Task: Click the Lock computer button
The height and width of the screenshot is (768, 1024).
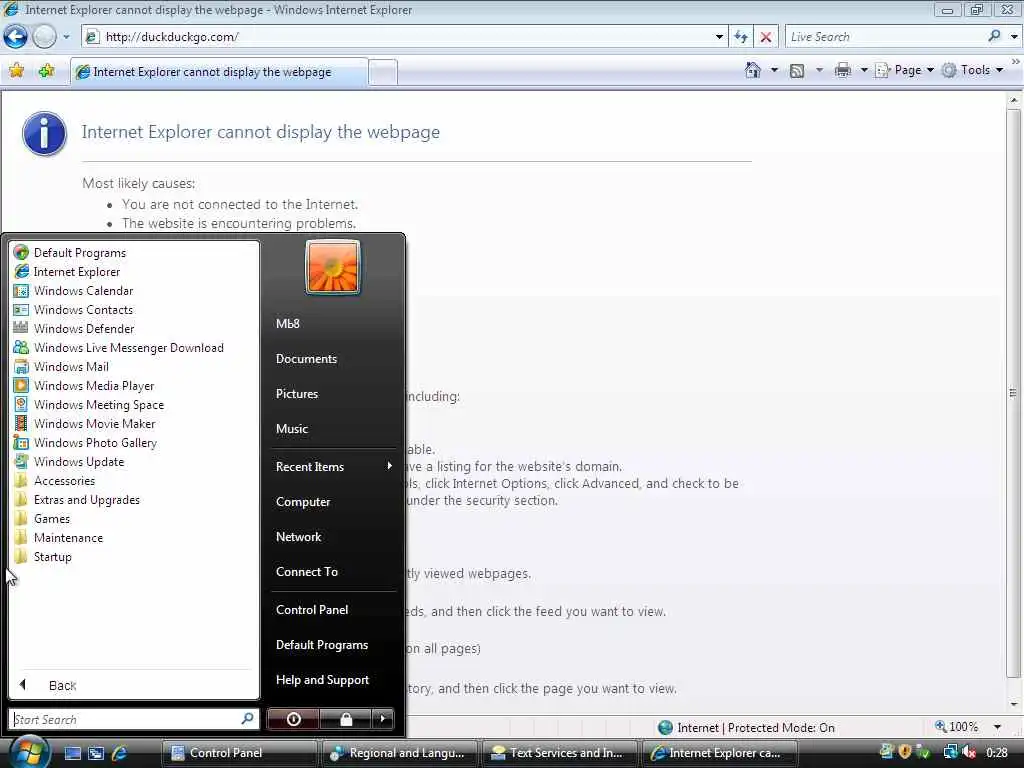Action: (x=345, y=719)
